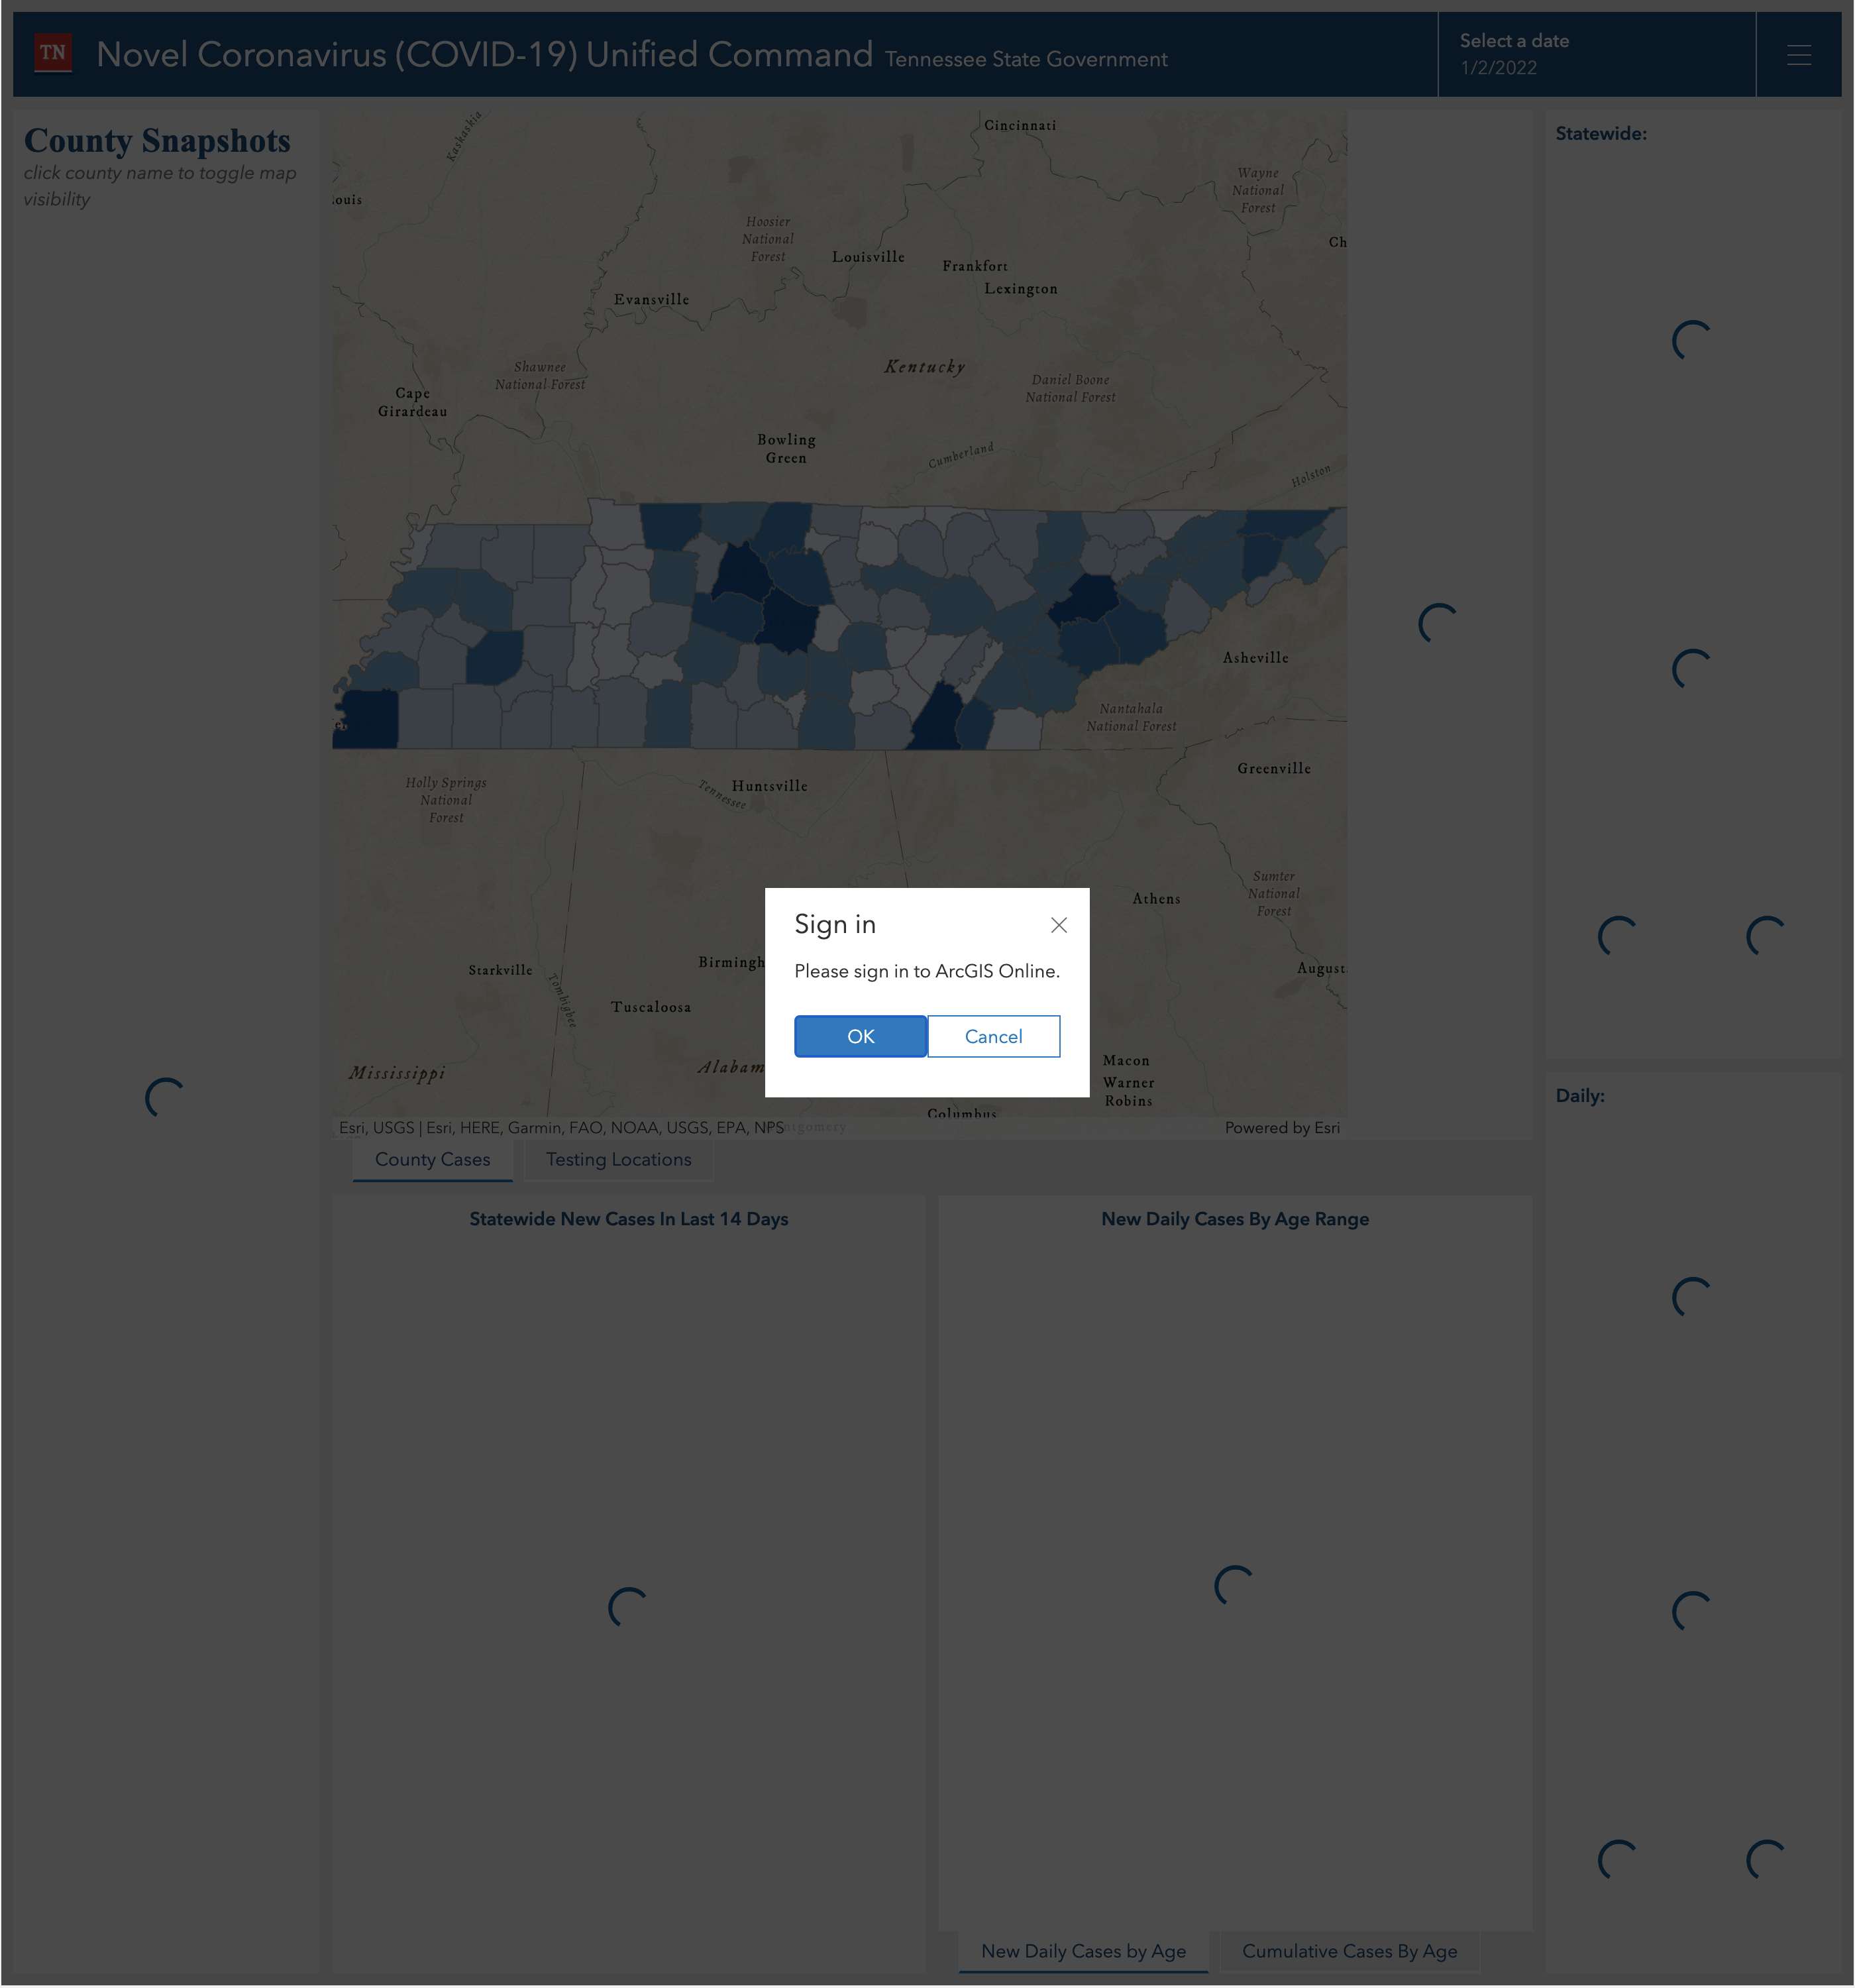Open the hamburger menu in header
Screen dimensions: 1855x1988
(x=1798, y=55)
